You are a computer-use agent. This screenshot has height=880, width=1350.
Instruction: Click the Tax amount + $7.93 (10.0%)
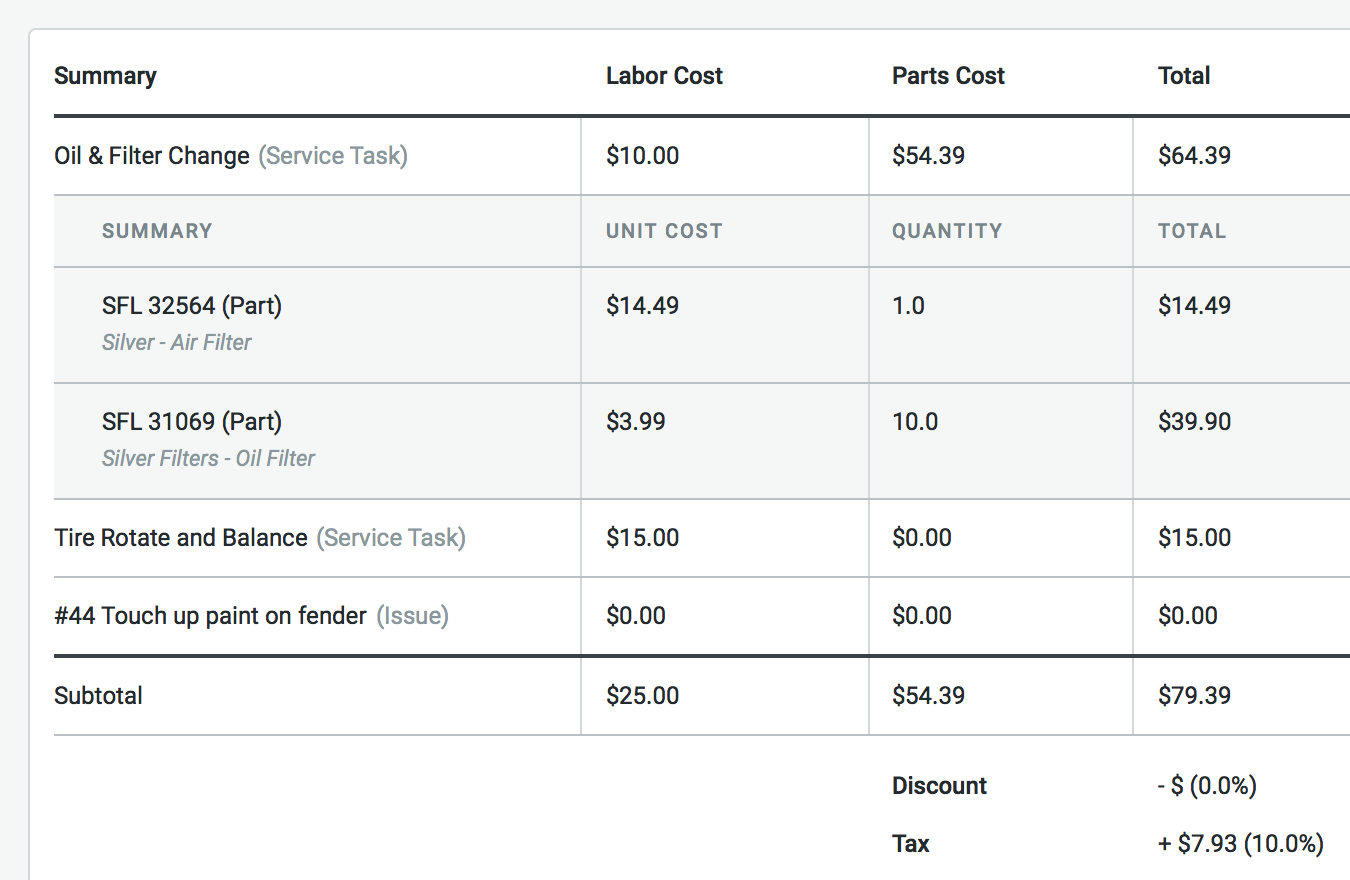point(1240,844)
